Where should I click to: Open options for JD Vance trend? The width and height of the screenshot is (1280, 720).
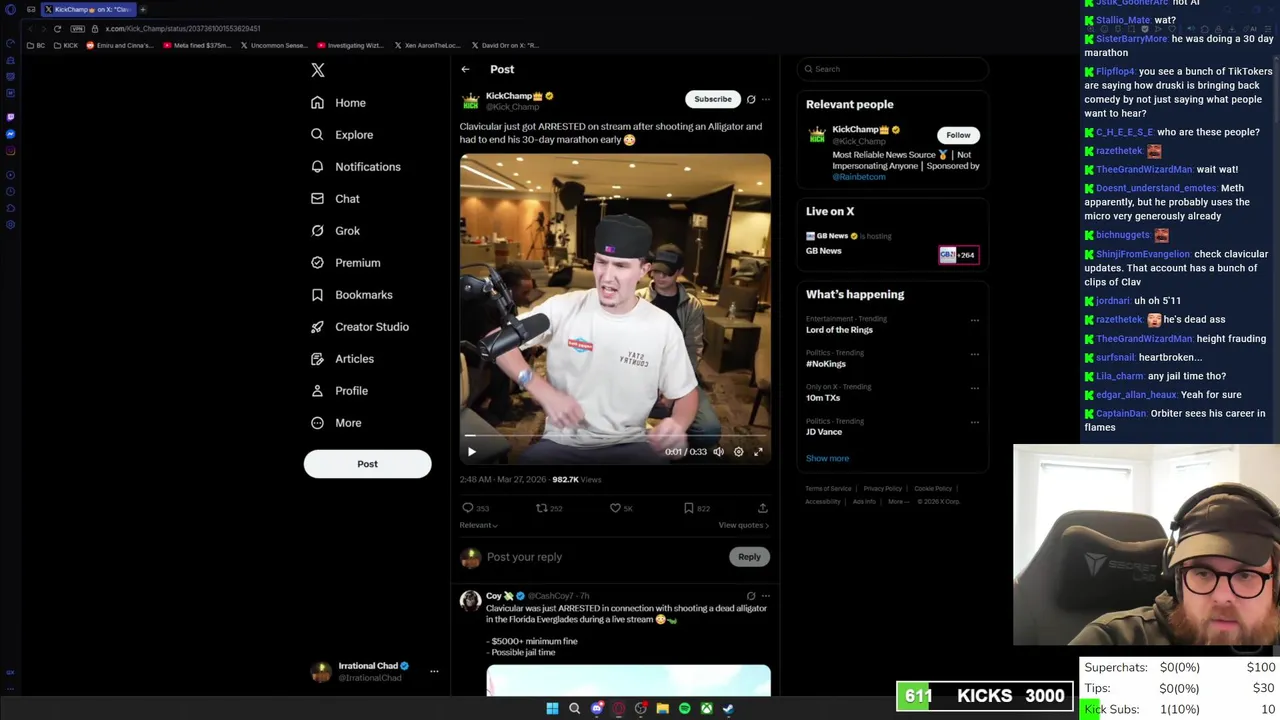pos(975,422)
